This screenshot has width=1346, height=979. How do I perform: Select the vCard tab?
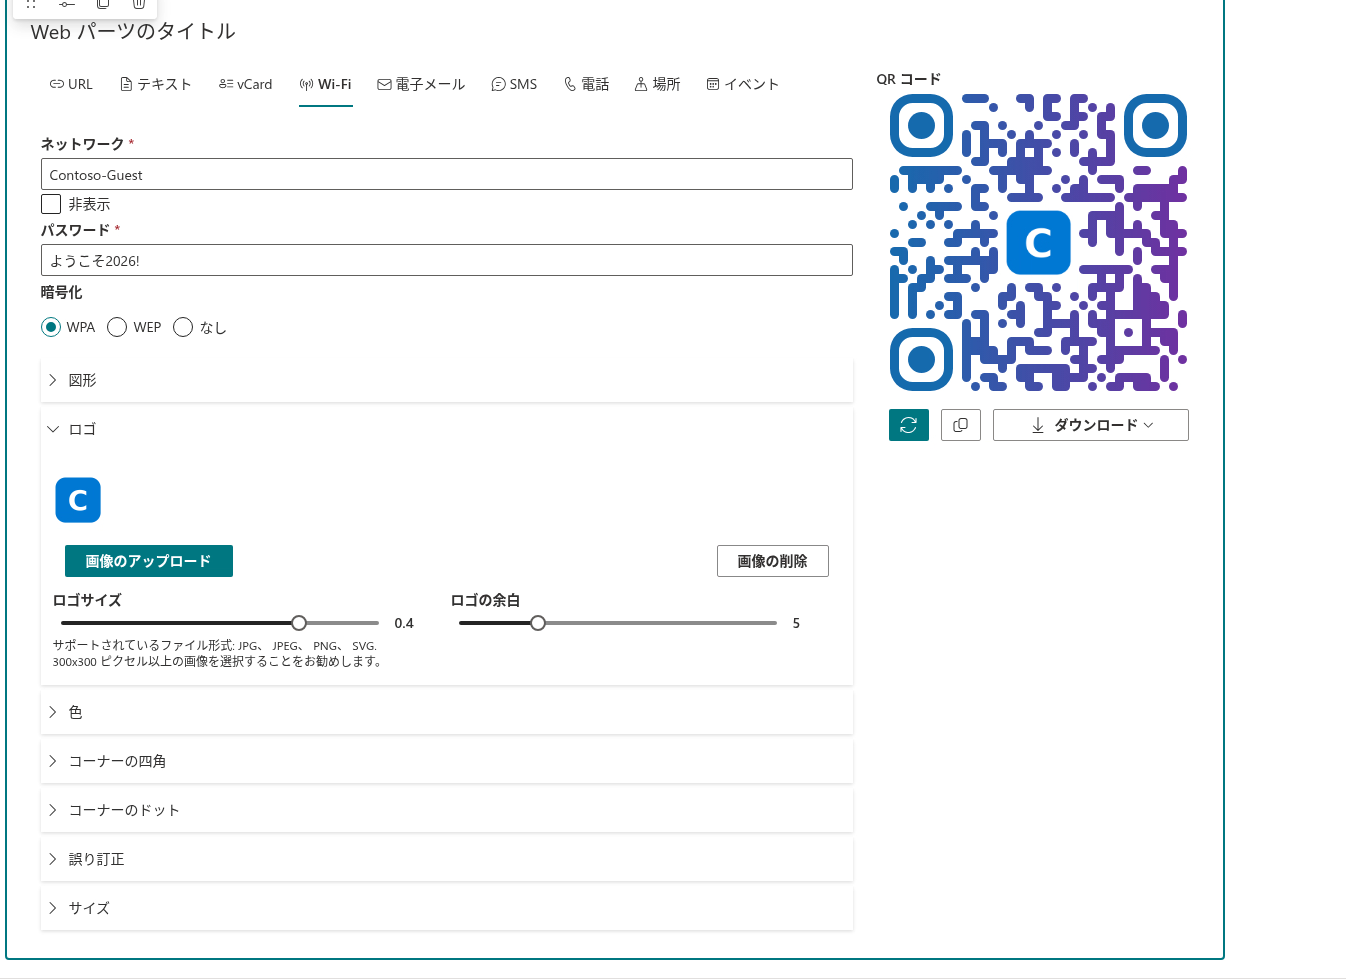point(245,84)
